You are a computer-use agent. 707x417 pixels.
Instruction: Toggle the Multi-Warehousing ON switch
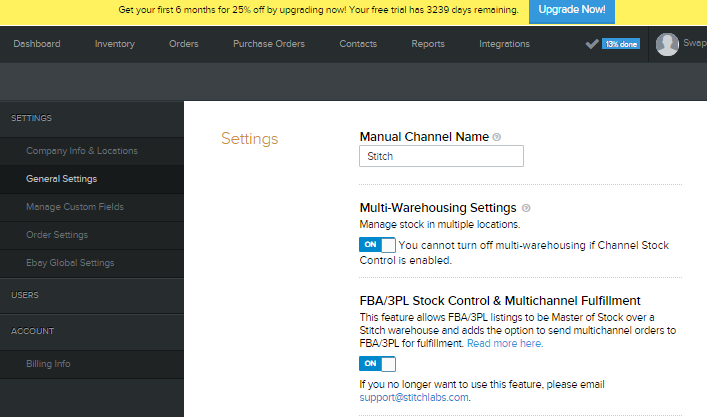[x=377, y=245]
